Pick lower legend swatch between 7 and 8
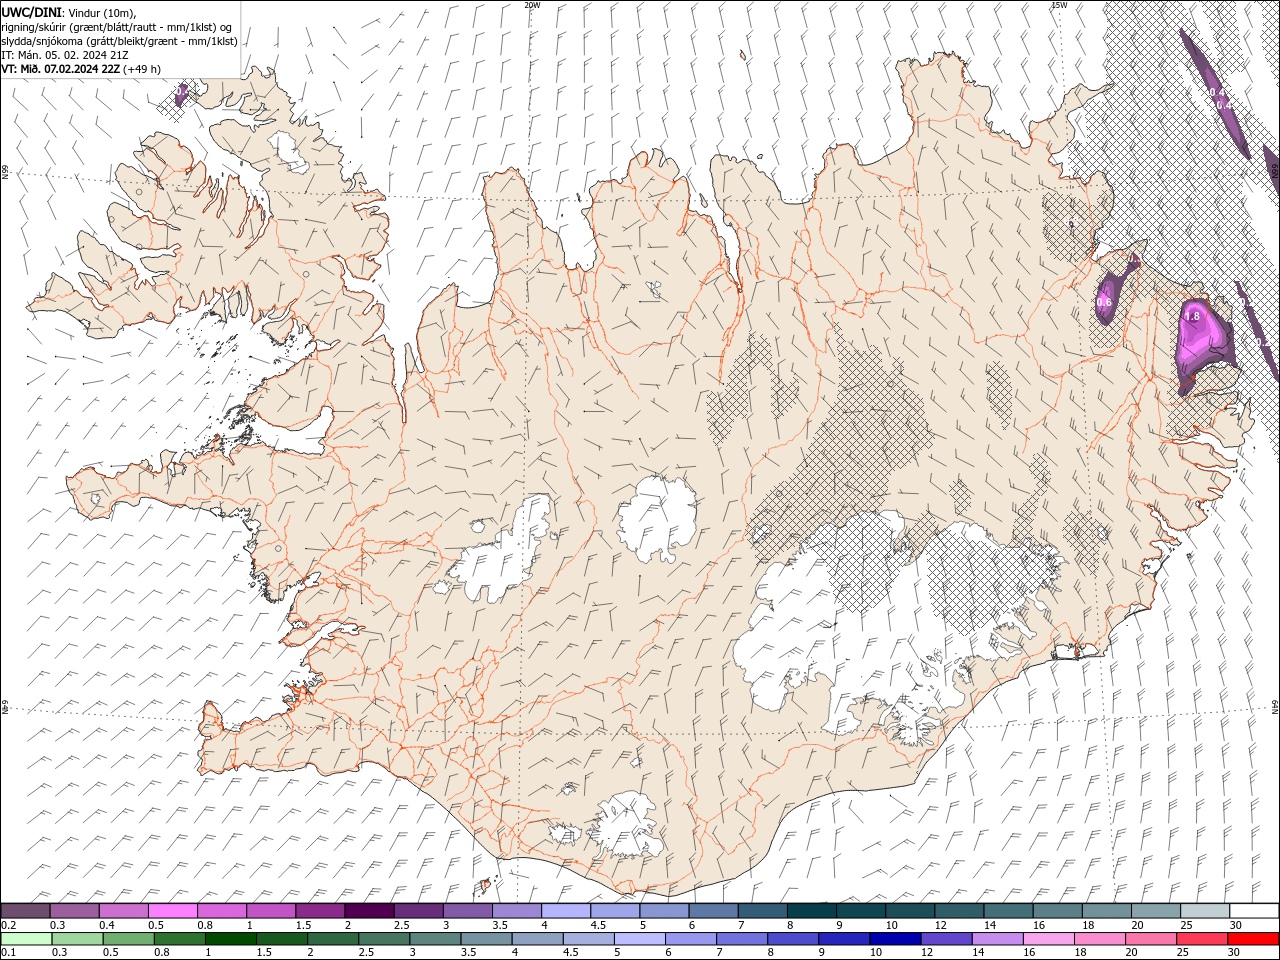This screenshot has height=960, width=1280. (742, 939)
